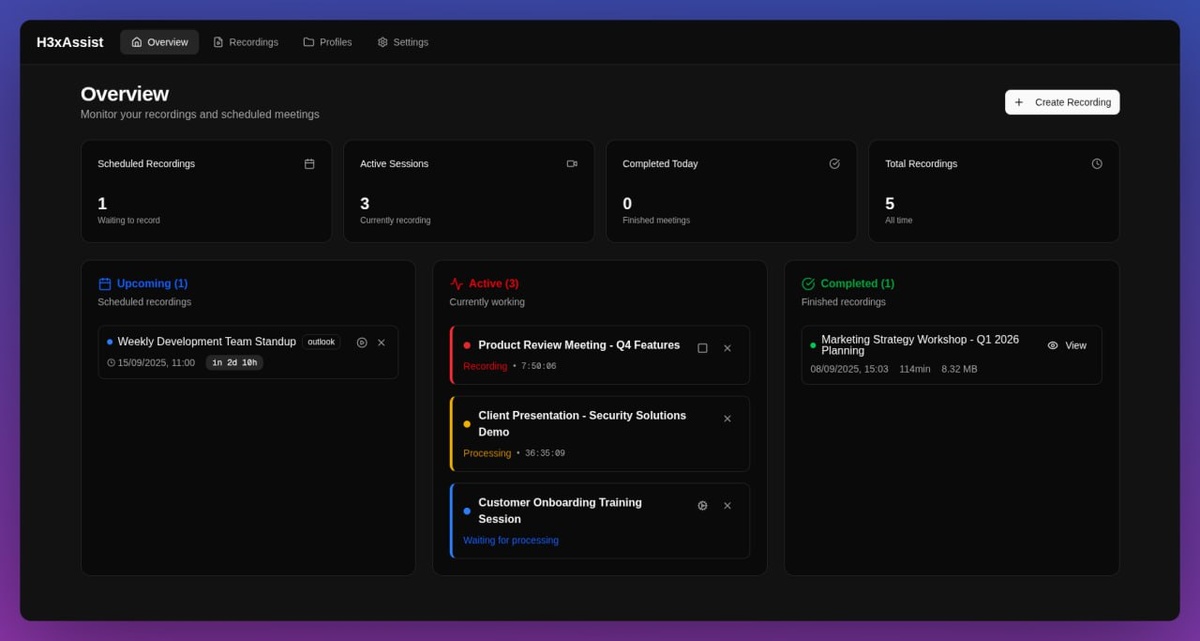The height and width of the screenshot is (641, 1200).
Task: Cancel the Product Review Meeting session
Action: (x=727, y=348)
